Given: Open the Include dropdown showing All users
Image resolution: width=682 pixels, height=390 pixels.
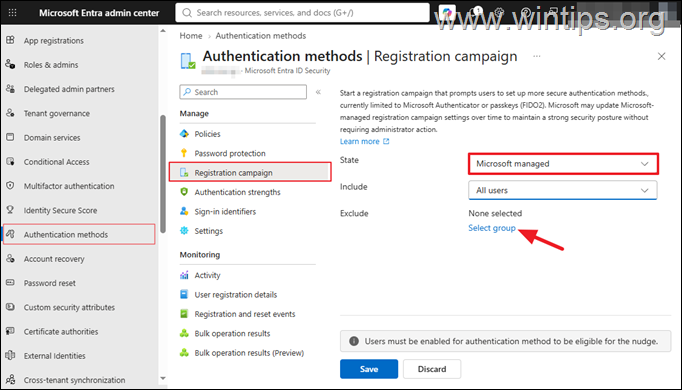Looking at the screenshot, I should 563,190.
